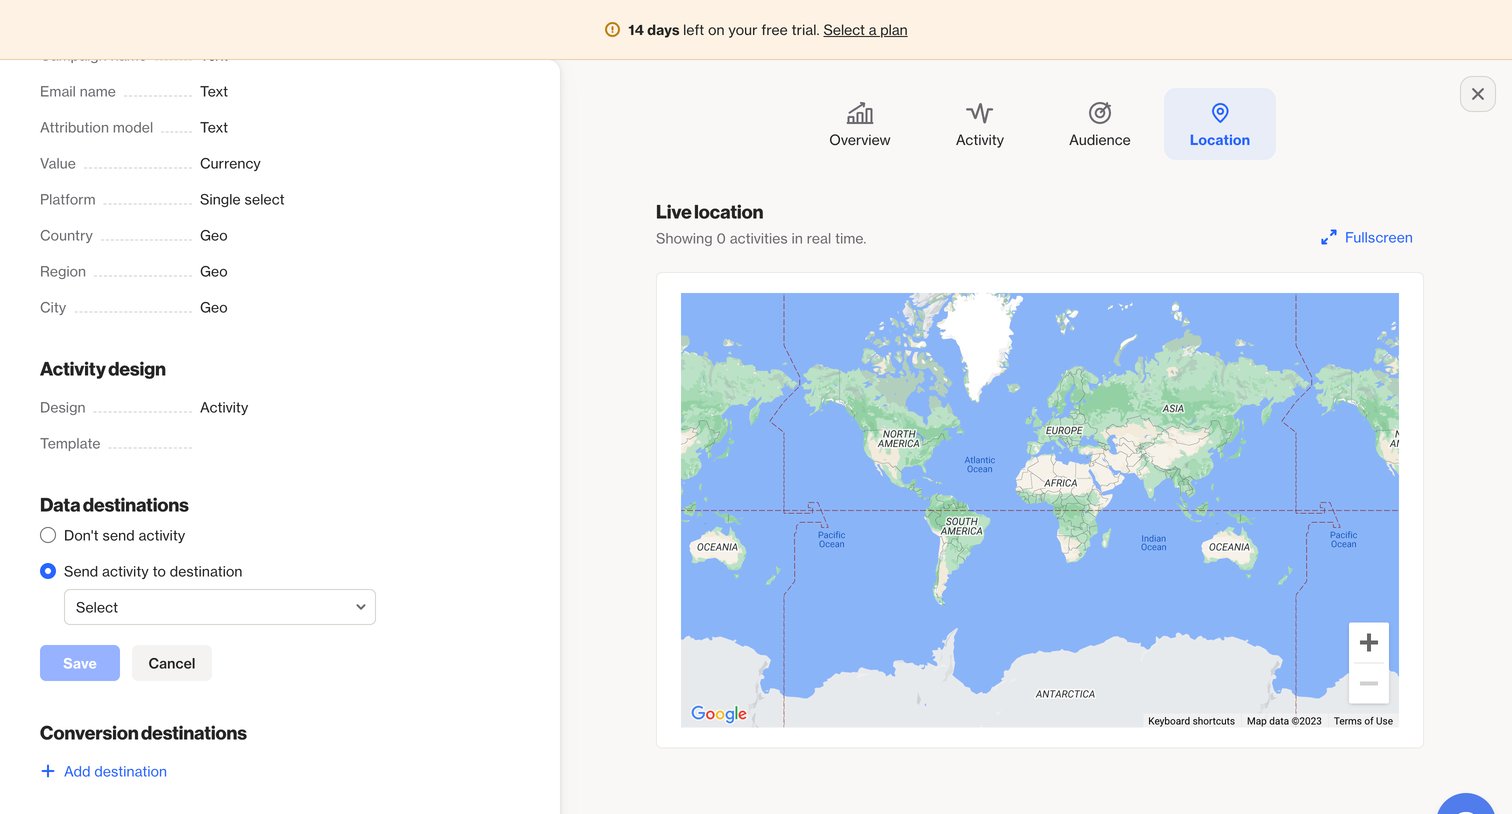Switch to the Activity tab
The width and height of the screenshot is (1512, 814).
click(980, 124)
